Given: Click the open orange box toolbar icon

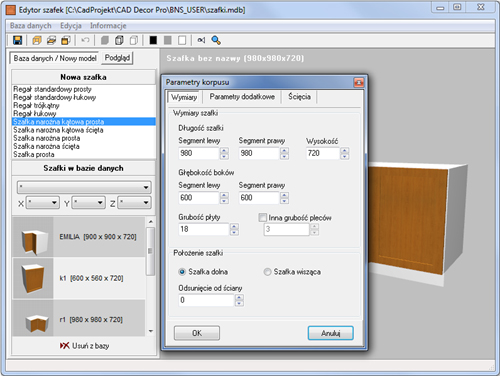Looking at the screenshot, I should [x=51, y=40].
